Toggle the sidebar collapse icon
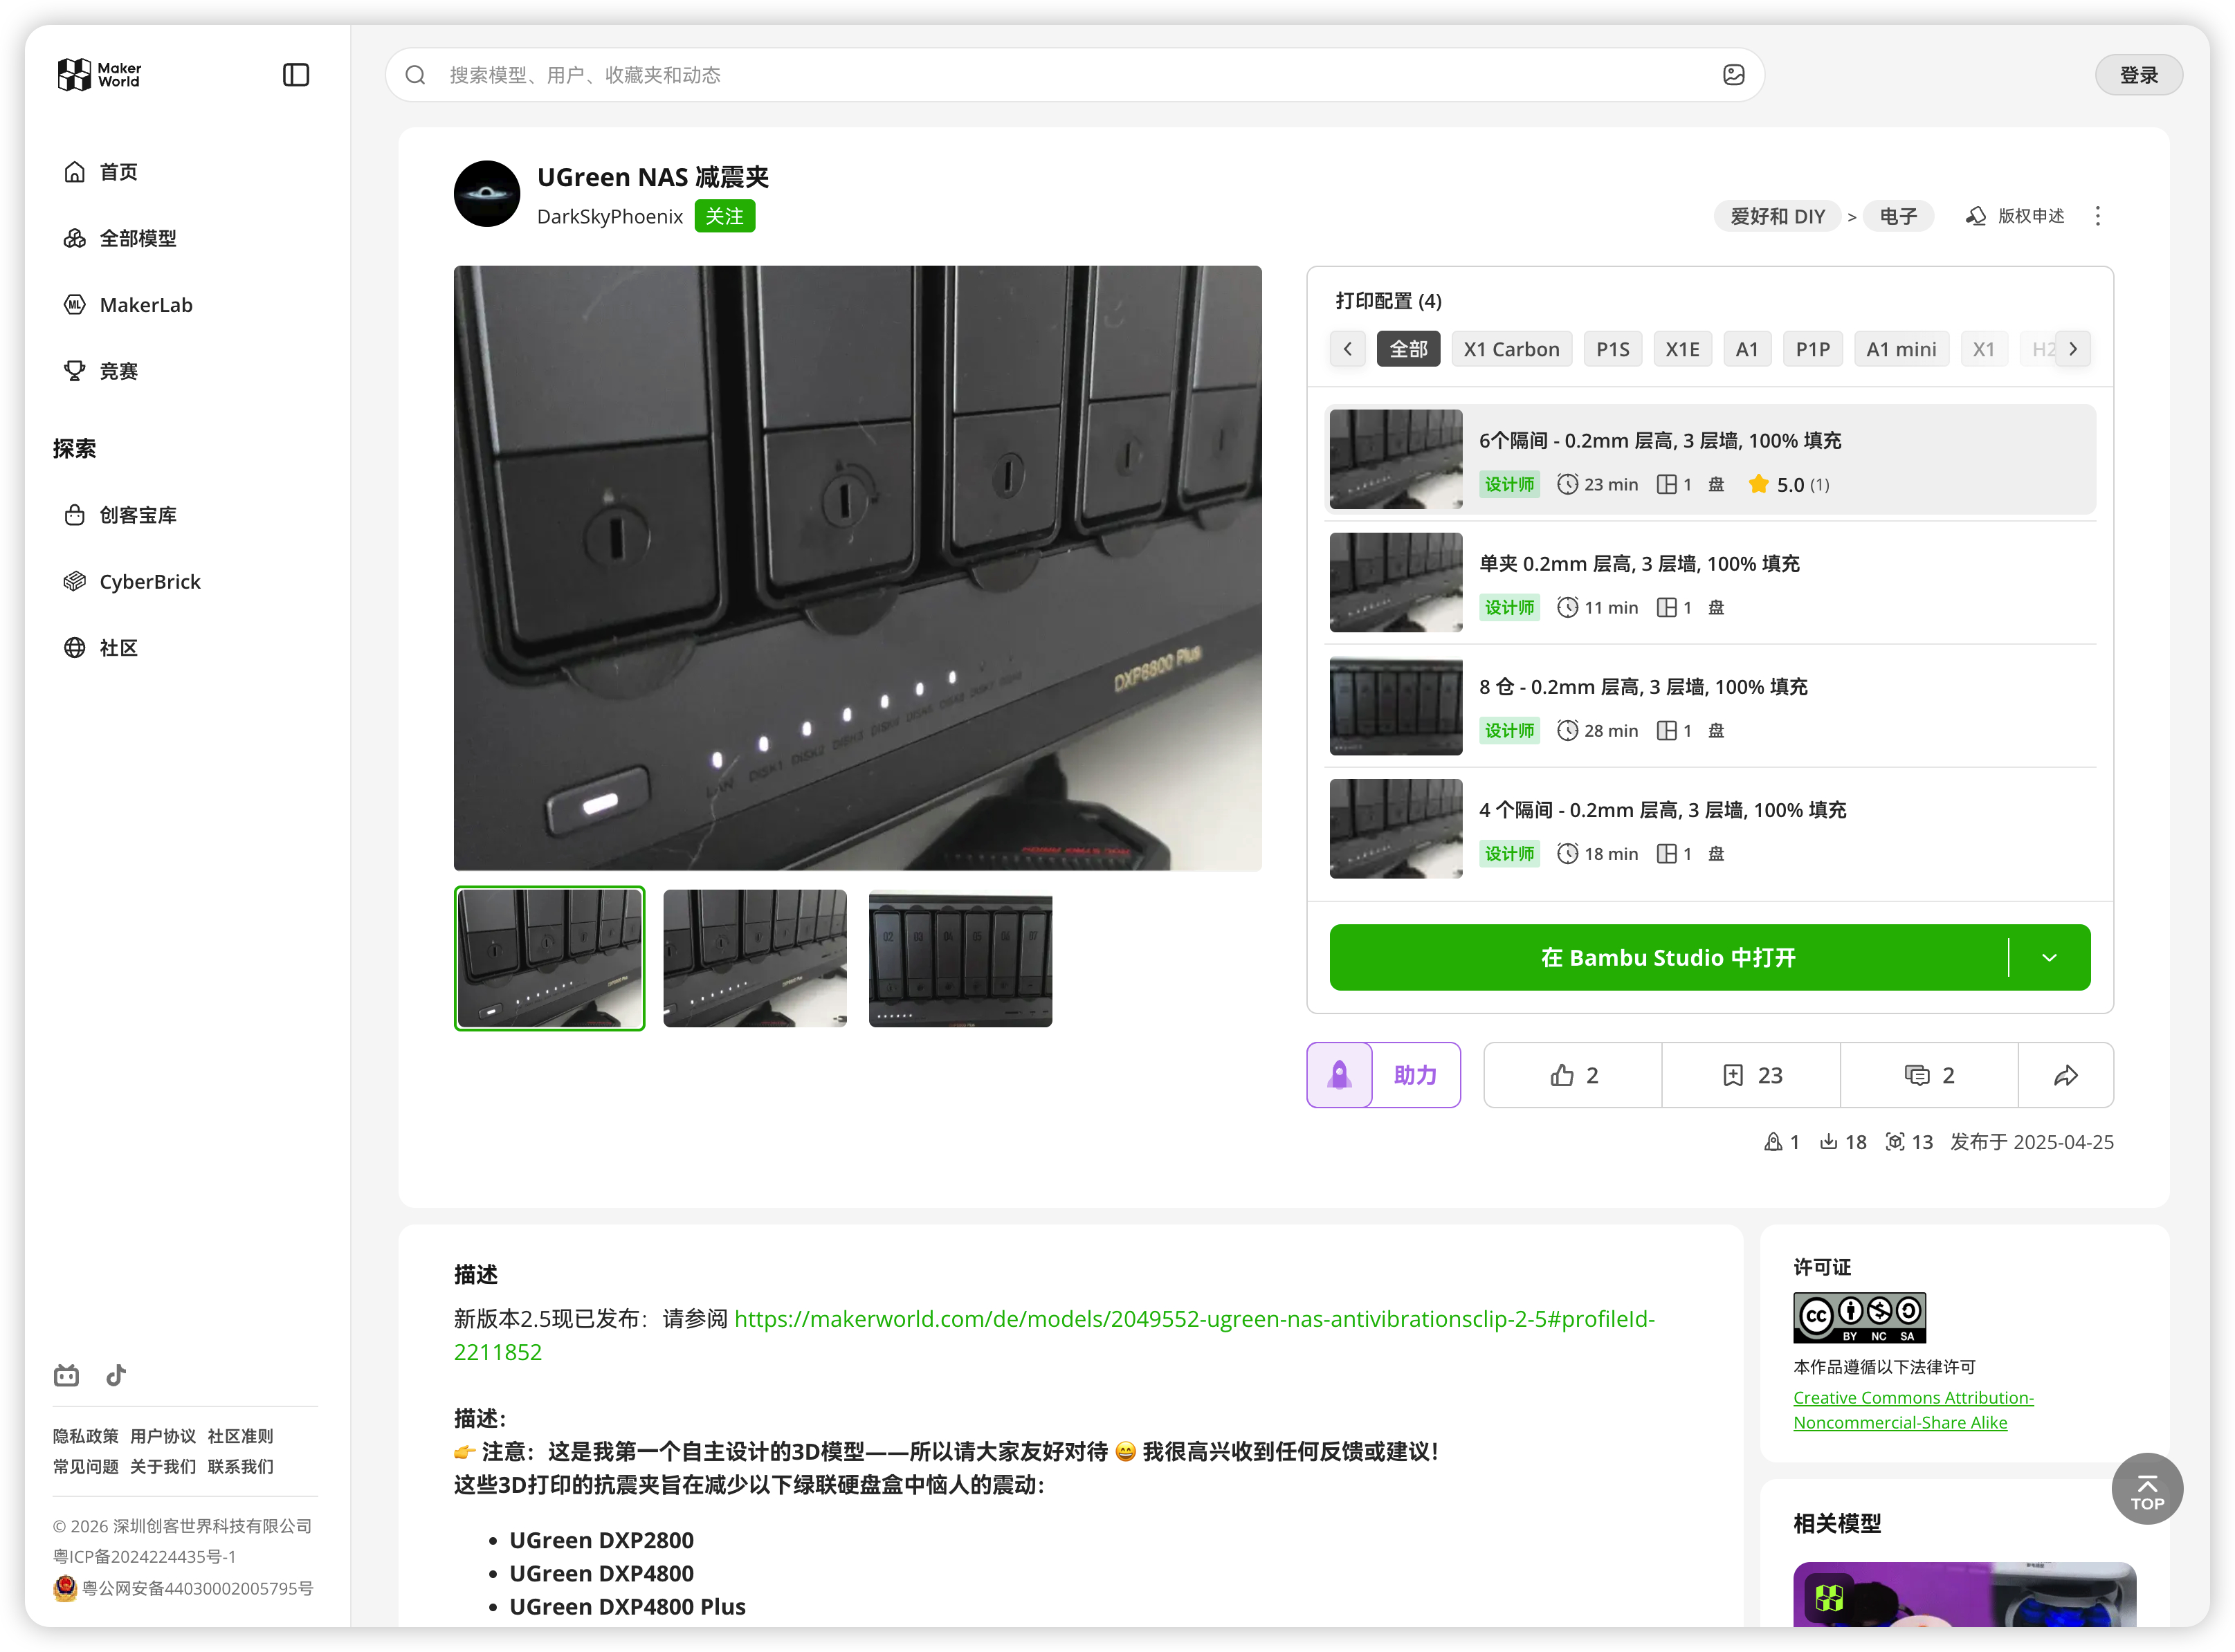The height and width of the screenshot is (1652, 2235). click(x=295, y=75)
